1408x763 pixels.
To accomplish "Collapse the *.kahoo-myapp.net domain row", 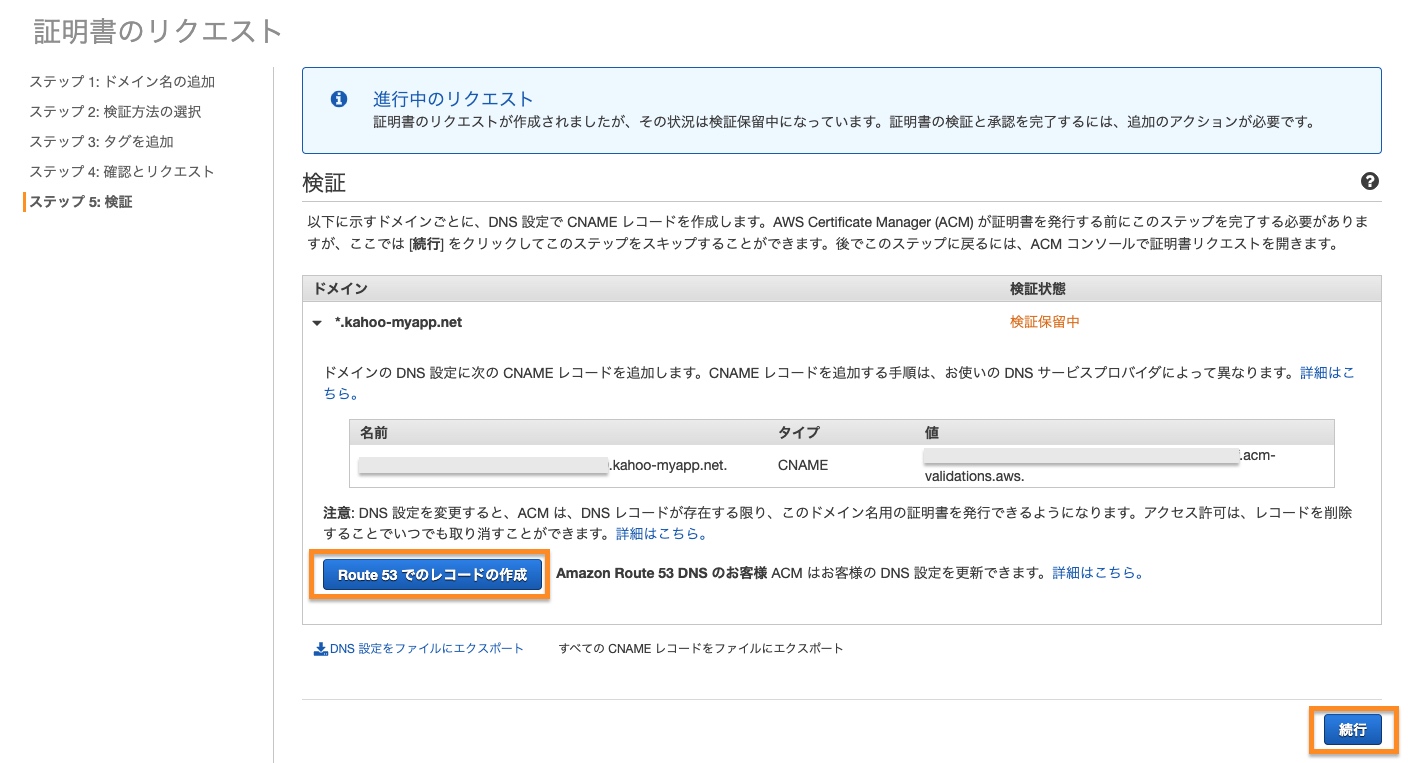I will point(317,323).
